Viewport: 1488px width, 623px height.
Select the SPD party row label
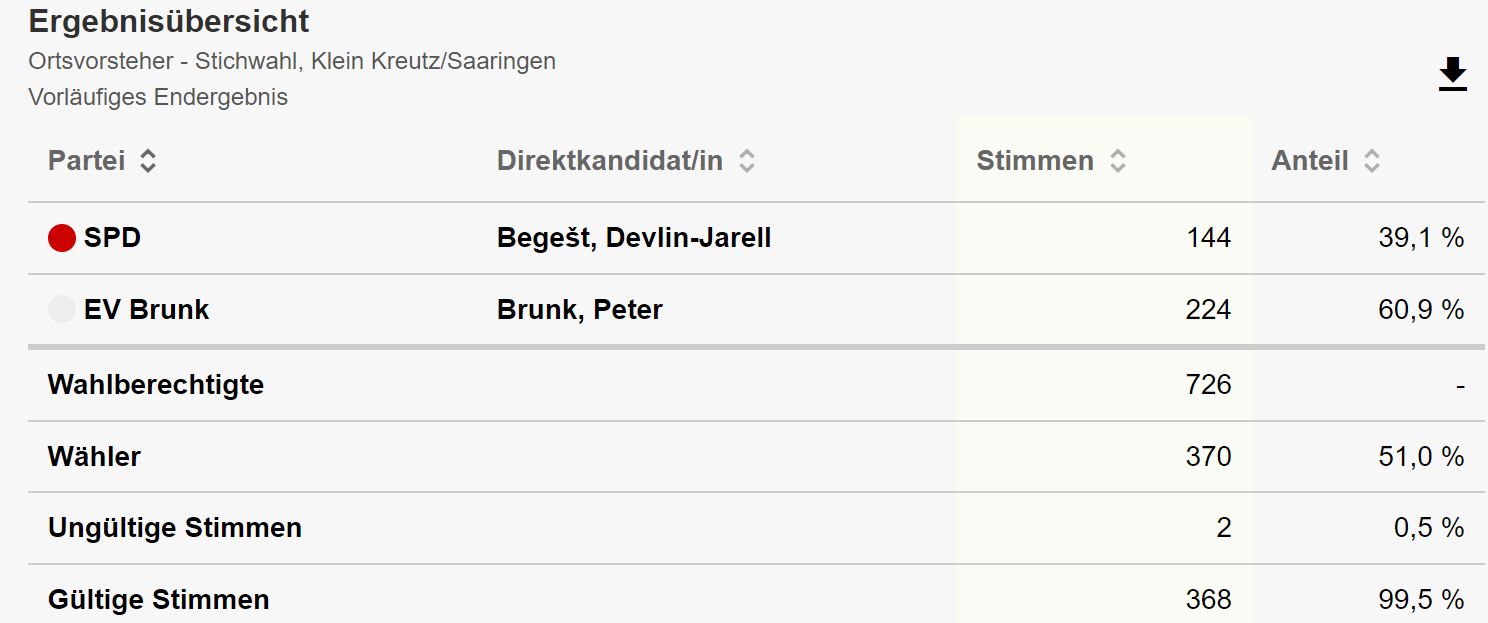point(112,238)
